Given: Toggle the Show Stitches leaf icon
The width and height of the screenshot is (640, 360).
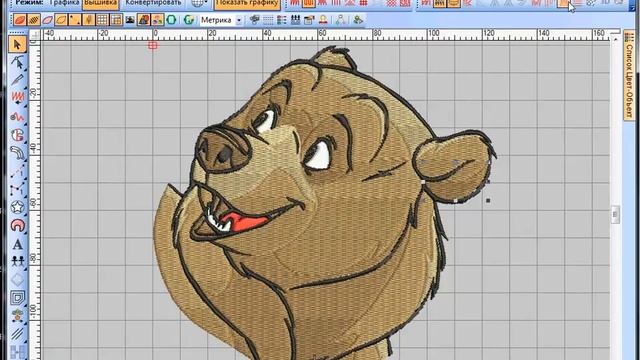Looking at the screenshot, I should [x=20, y=20].
